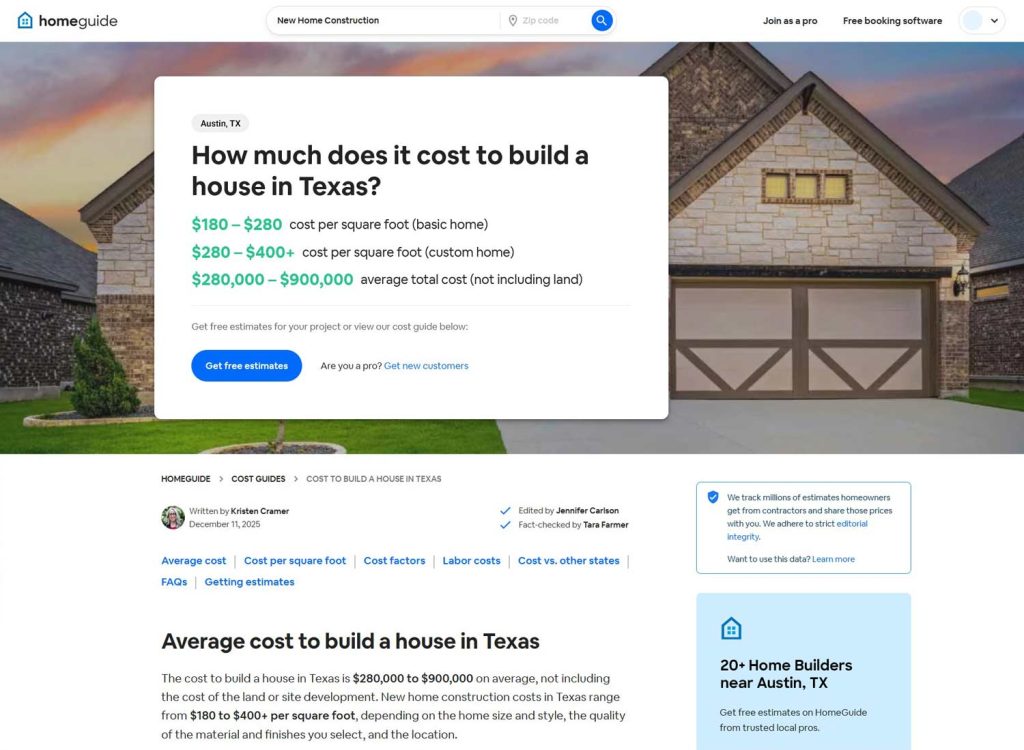1024x750 pixels.
Task: Open the Get new customers link
Action: [426, 365]
